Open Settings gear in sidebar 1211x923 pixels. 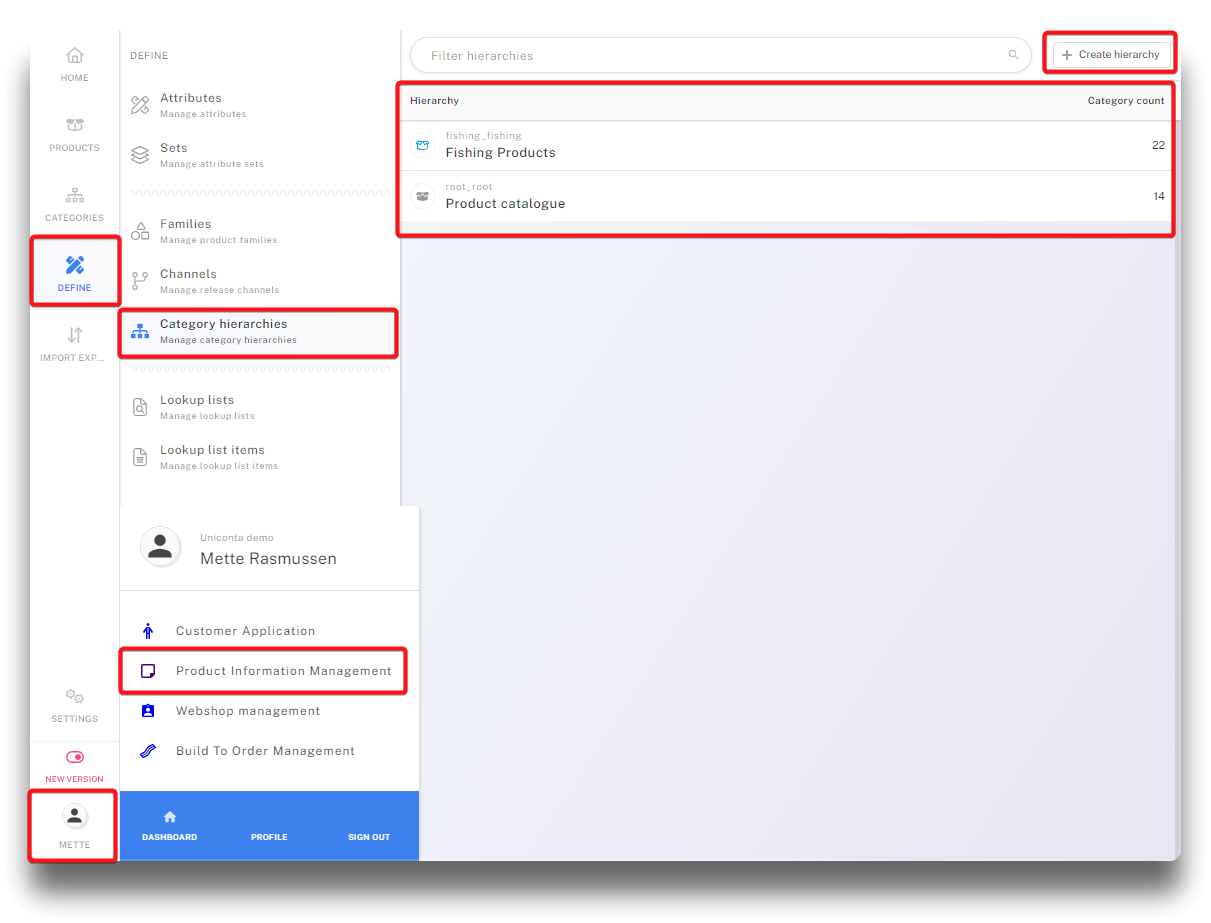tap(75, 703)
